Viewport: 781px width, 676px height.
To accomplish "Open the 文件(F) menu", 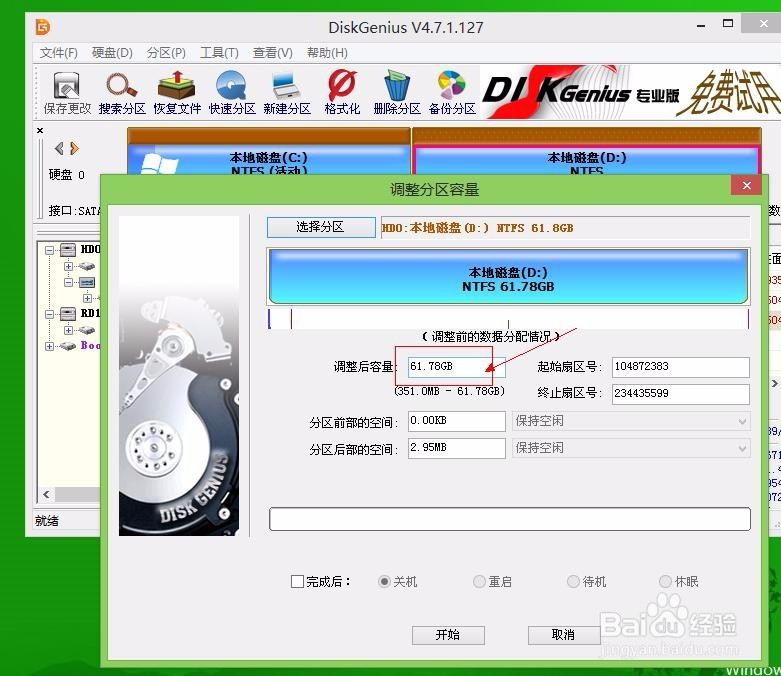I will (x=59, y=52).
